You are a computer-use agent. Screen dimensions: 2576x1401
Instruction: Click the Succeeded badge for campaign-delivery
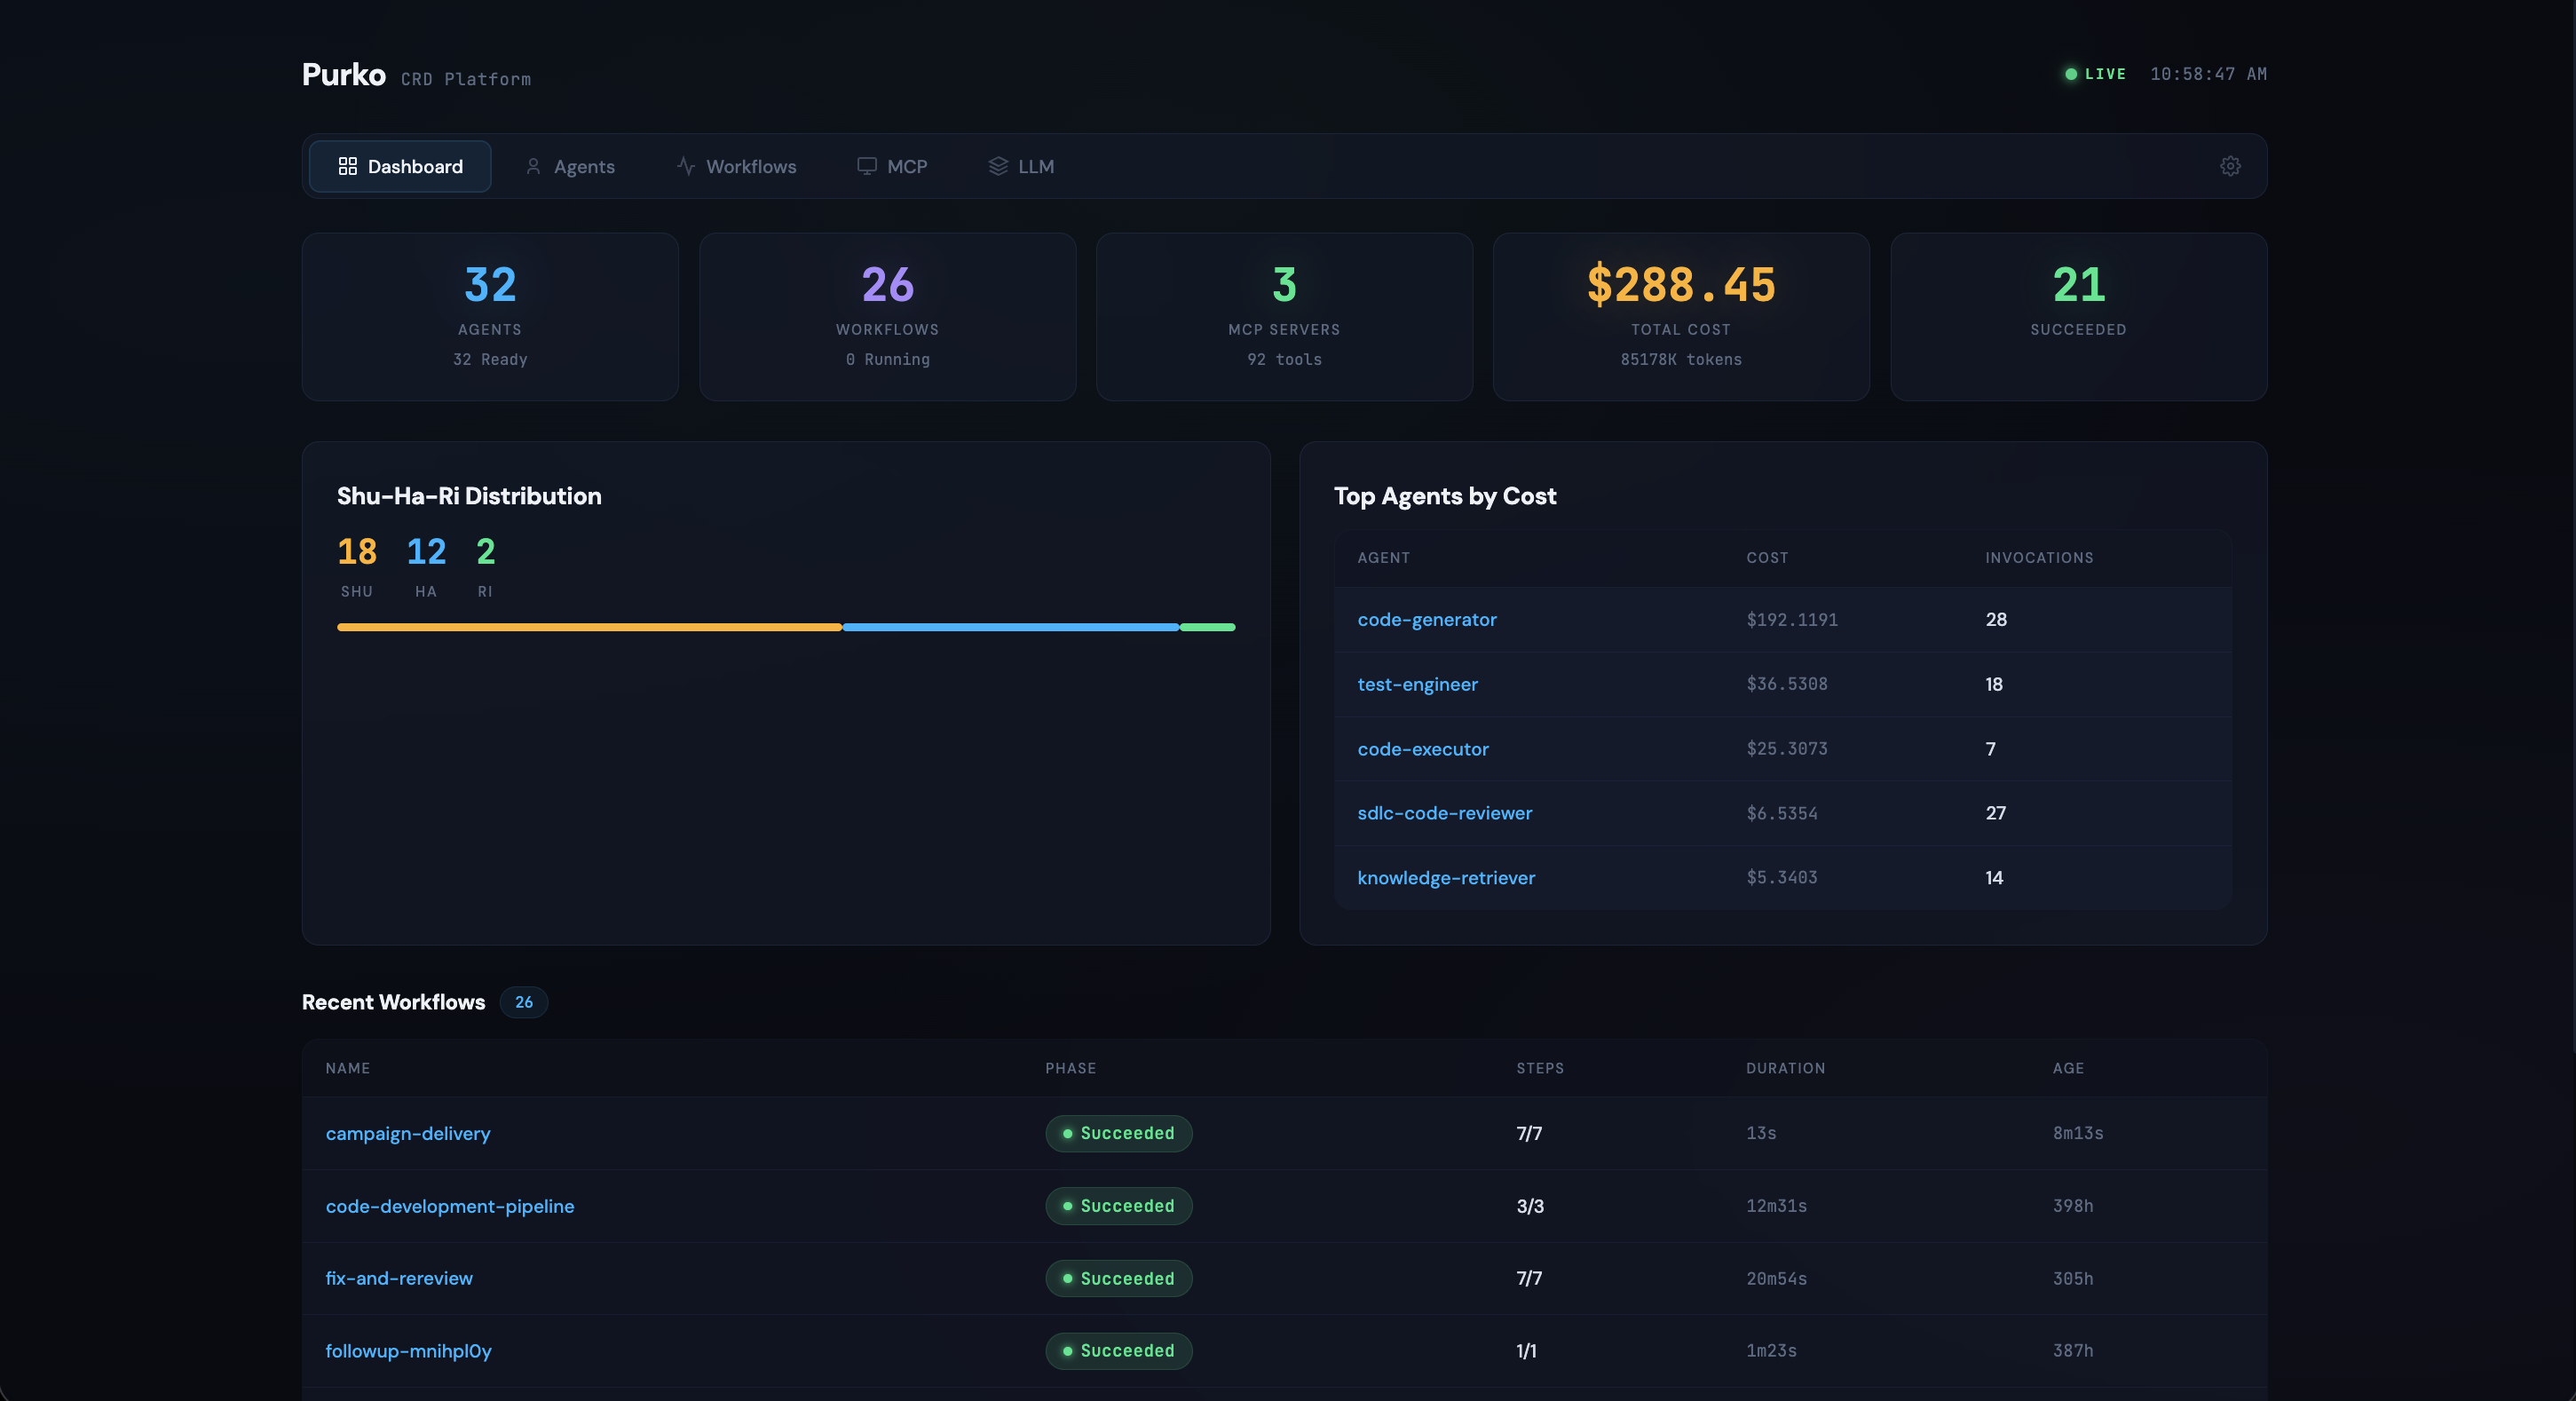(1118, 1134)
